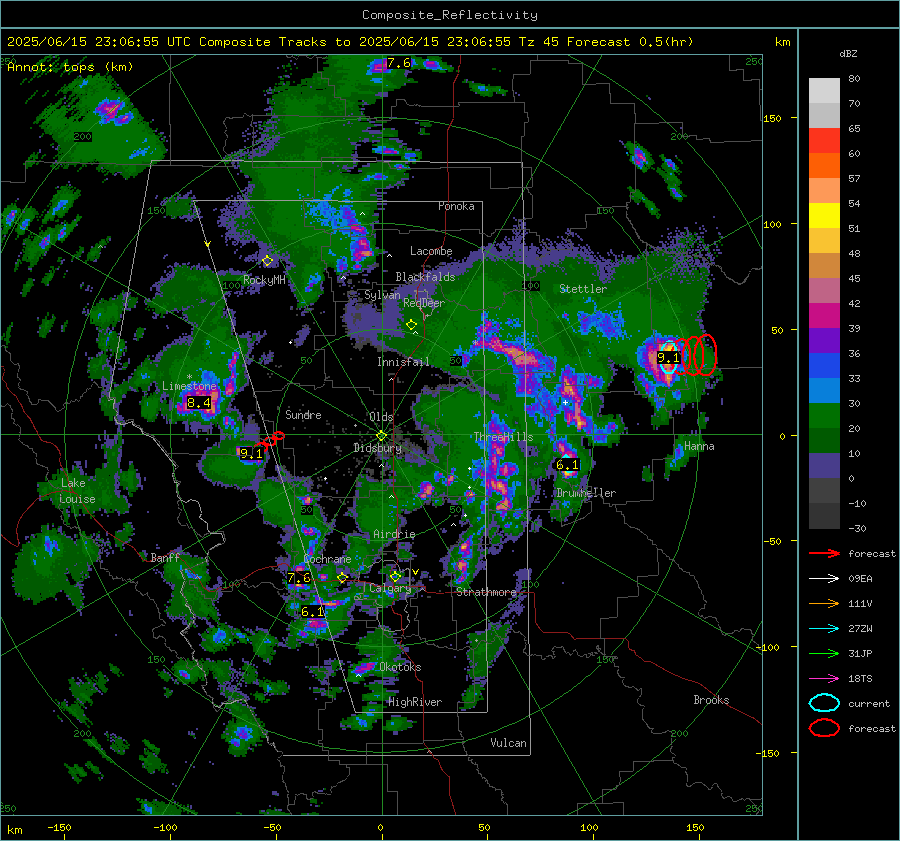Click the yellow diamond marker above Calgary
This screenshot has width=900, height=841.
tap(395, 576)
